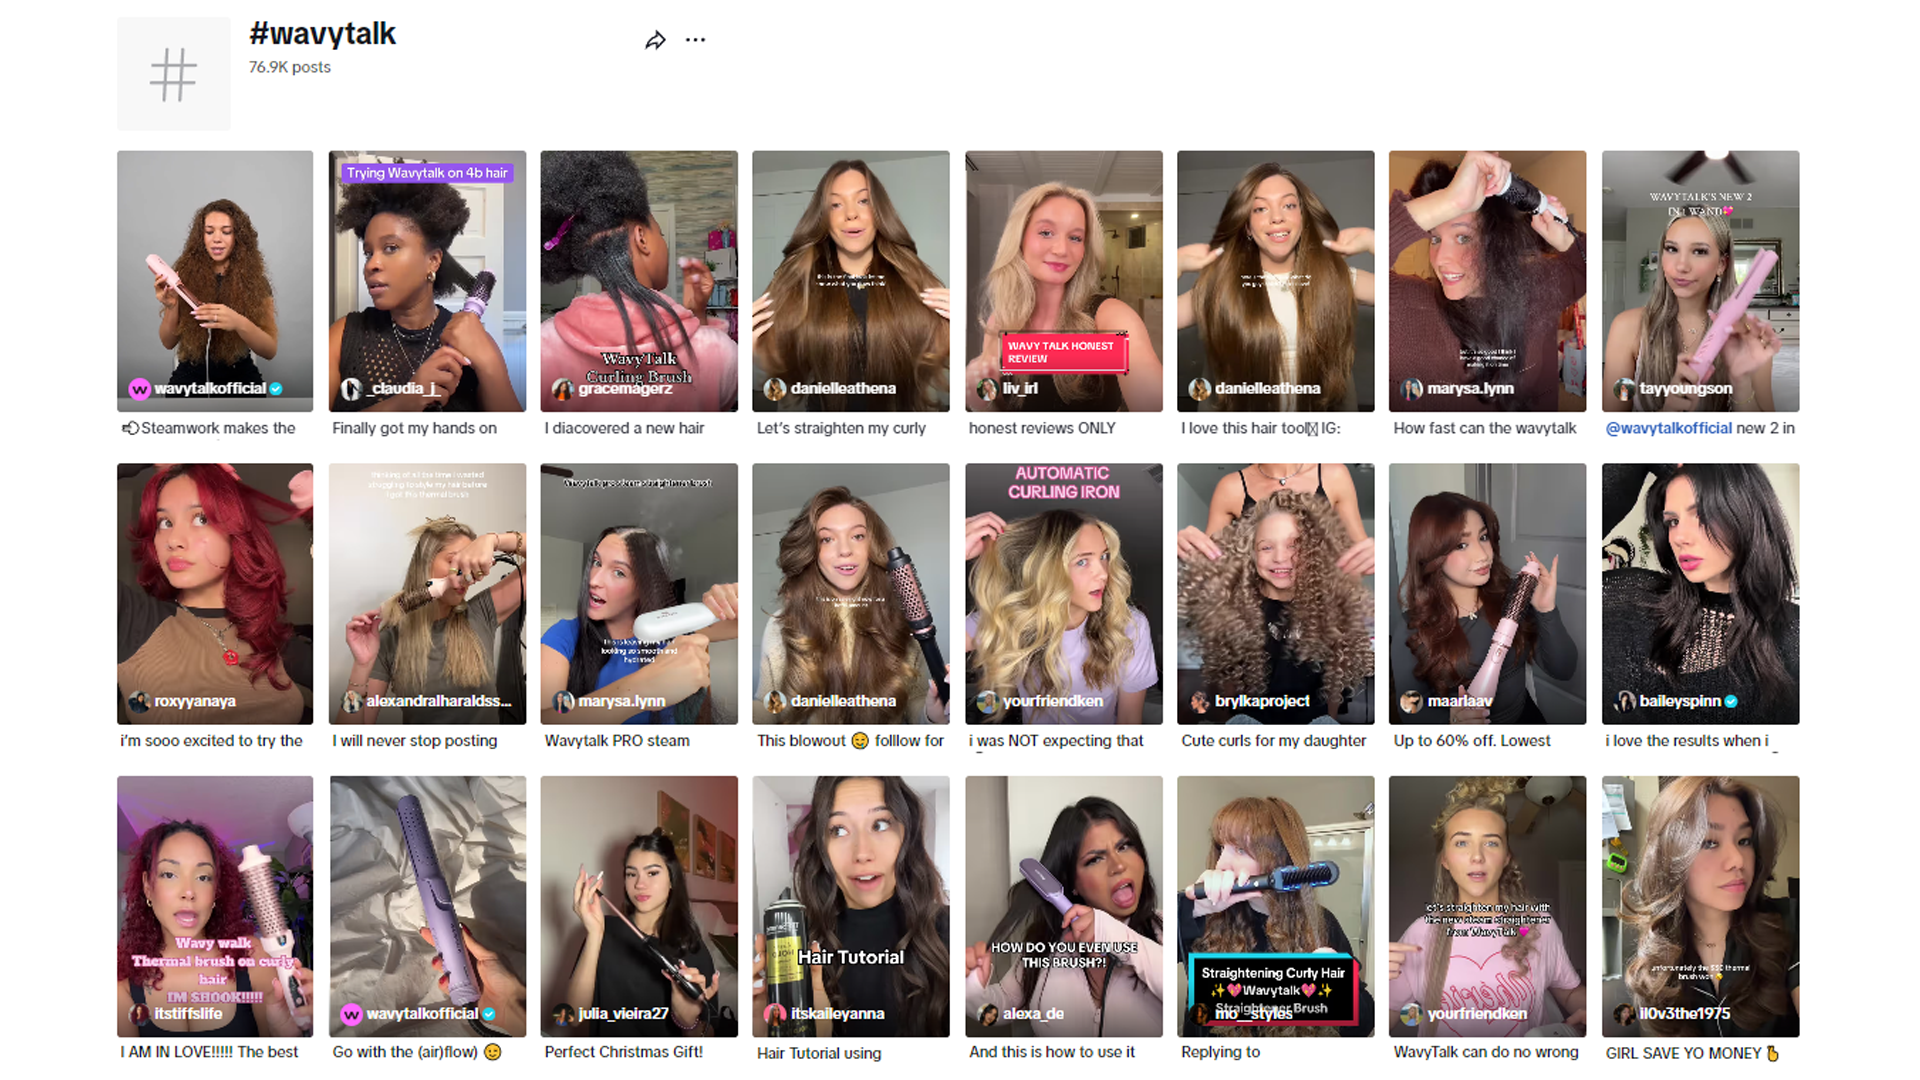The image size is (1920, 1080).
Task: Click liv_irl avatar on honest reviews video
Action: [987, 389]
